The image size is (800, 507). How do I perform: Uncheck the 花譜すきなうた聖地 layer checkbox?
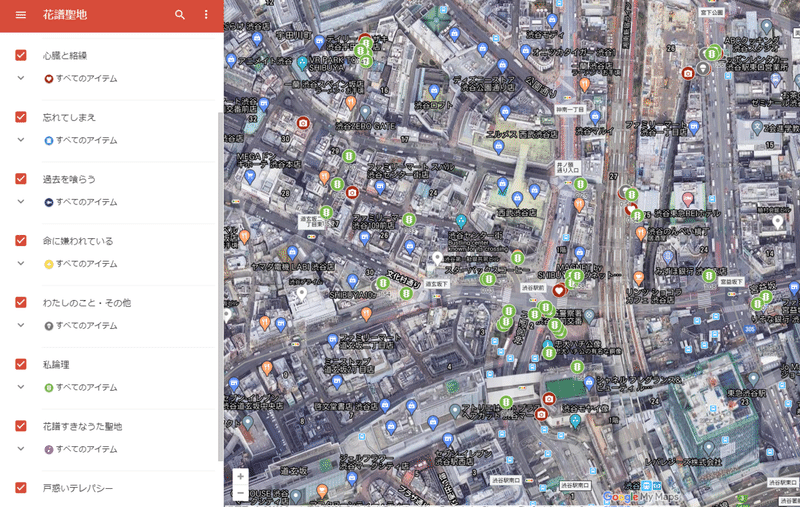click(20, 425)
